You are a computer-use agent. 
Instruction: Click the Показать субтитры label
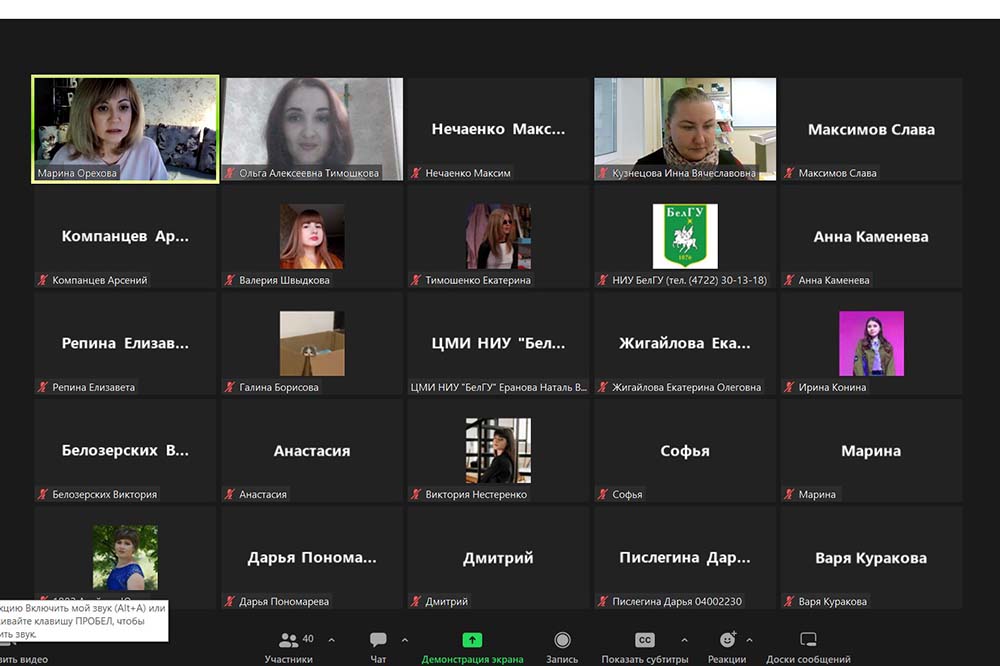click(x=645, y=659)
